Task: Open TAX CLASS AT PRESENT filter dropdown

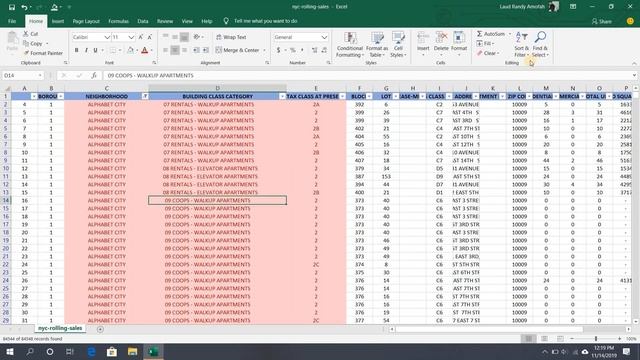Action: 342,96
